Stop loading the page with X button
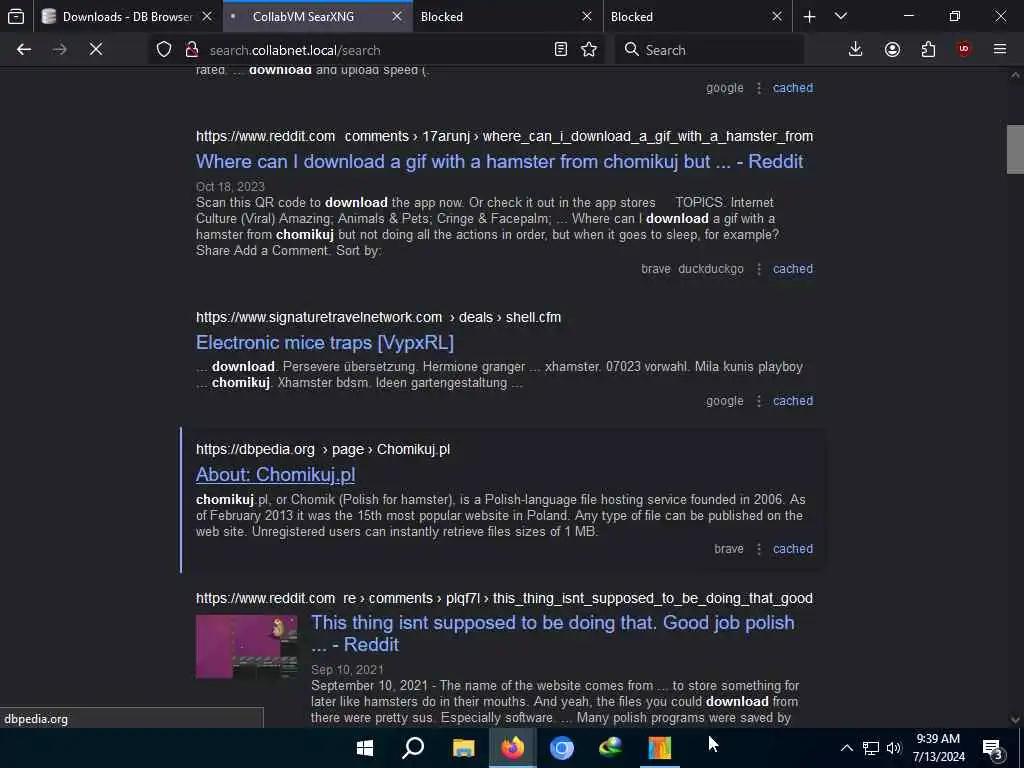The height and width of the screenshot is (768, 1024). (x=96, y=50)
